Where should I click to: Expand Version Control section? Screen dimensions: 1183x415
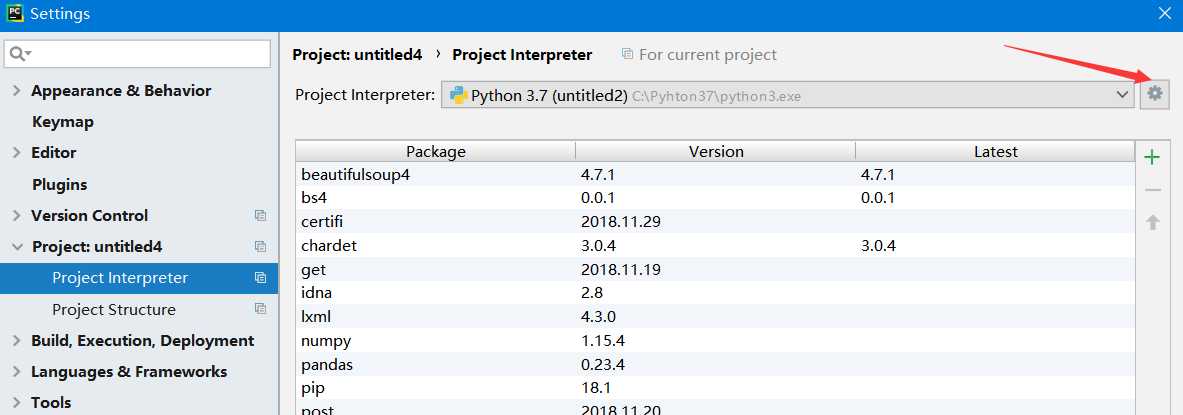click(17, 216)
